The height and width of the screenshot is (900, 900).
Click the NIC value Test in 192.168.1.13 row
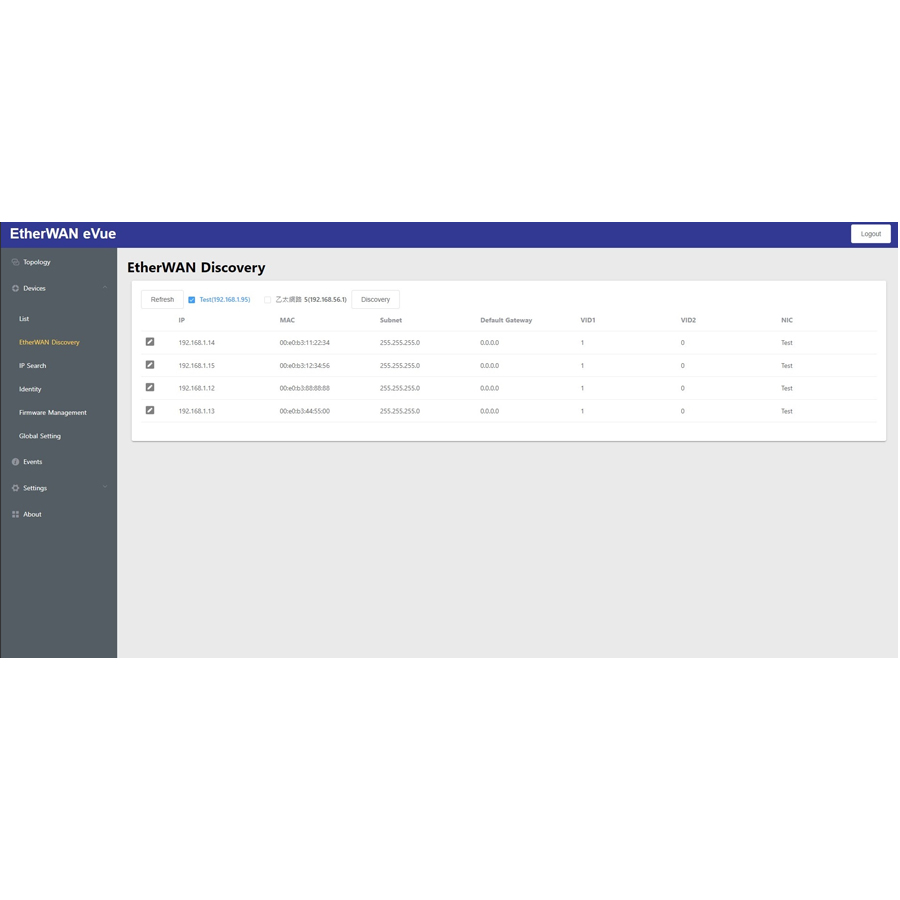pyautogui.click(x=787, y=412)
